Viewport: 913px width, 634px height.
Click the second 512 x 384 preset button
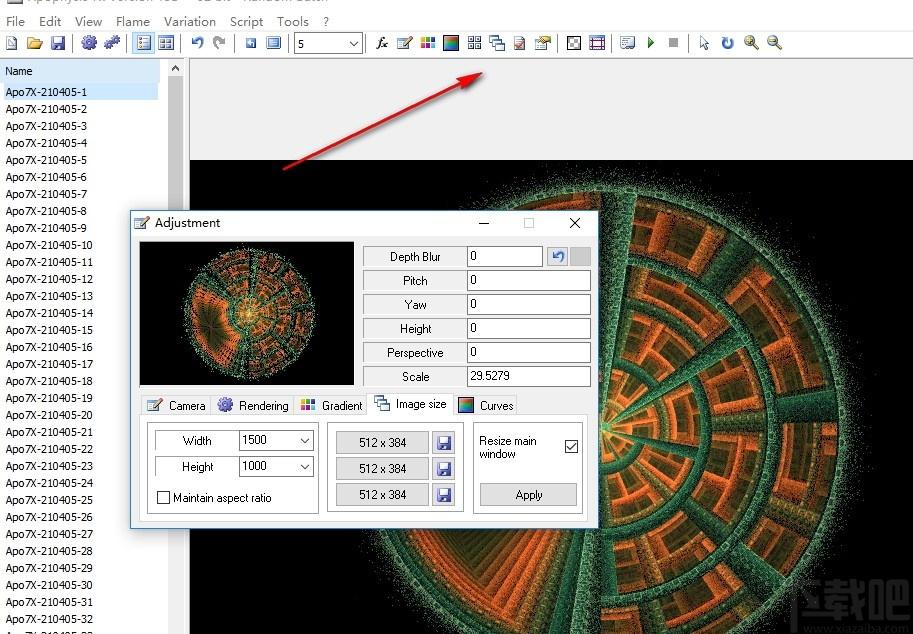point(383,469)
